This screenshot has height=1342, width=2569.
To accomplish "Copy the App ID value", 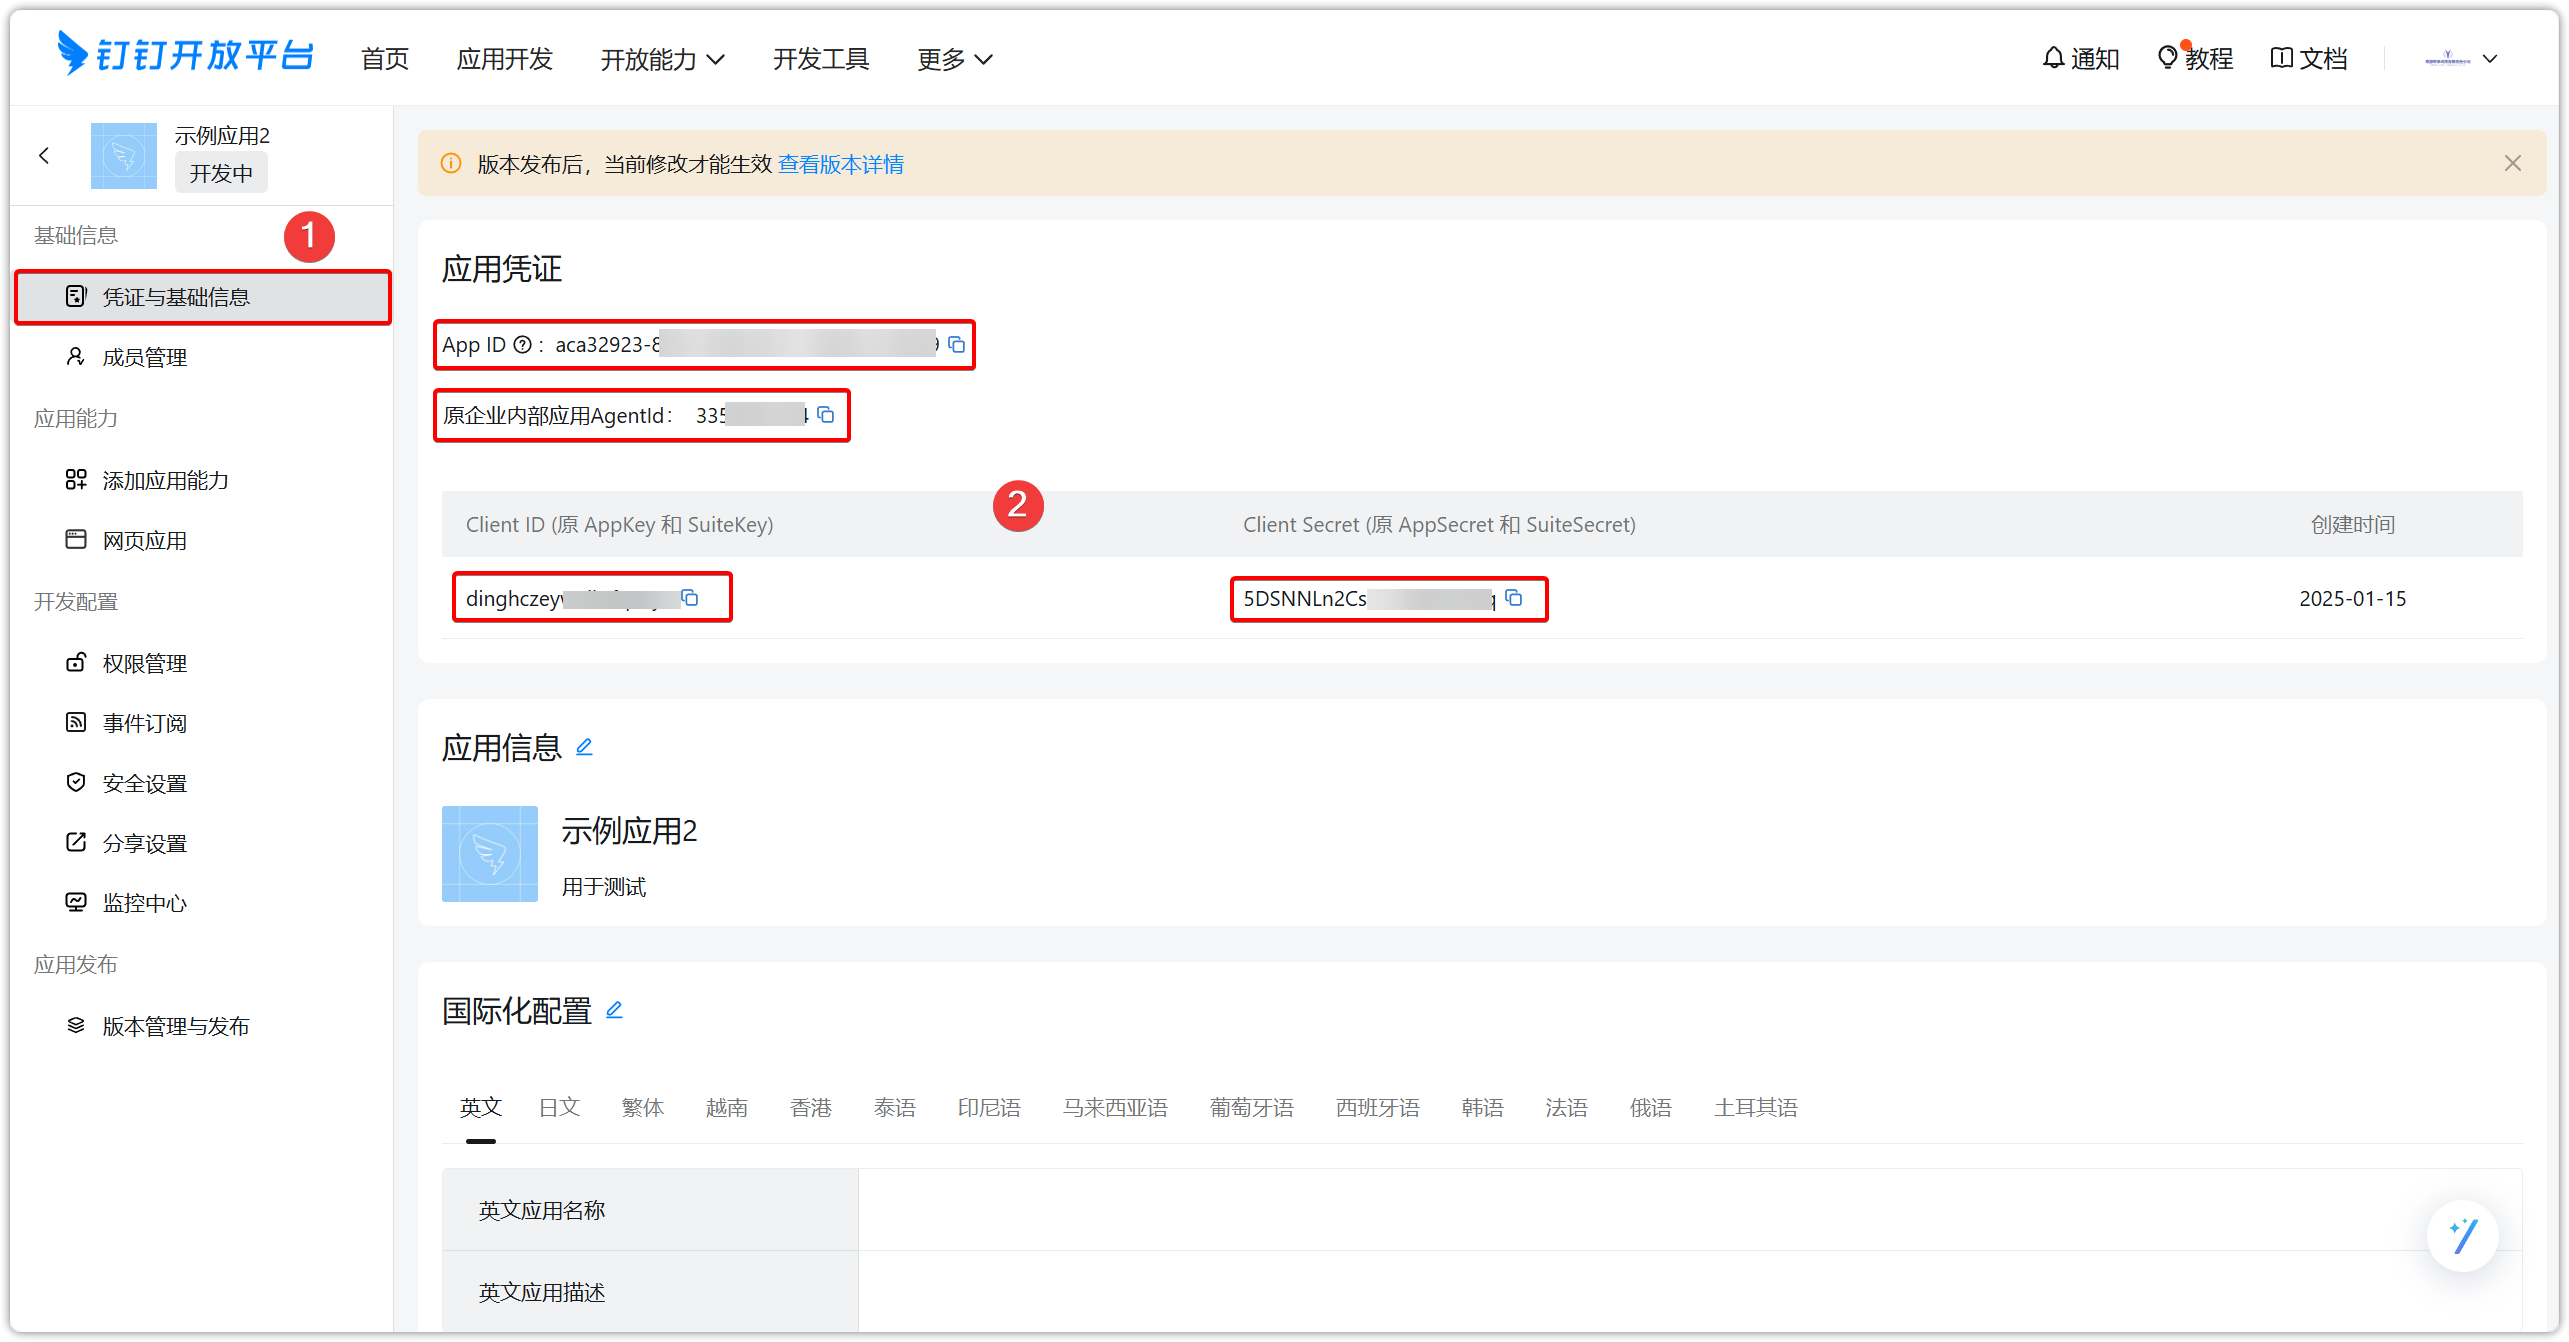I will [x=957, y=345].
